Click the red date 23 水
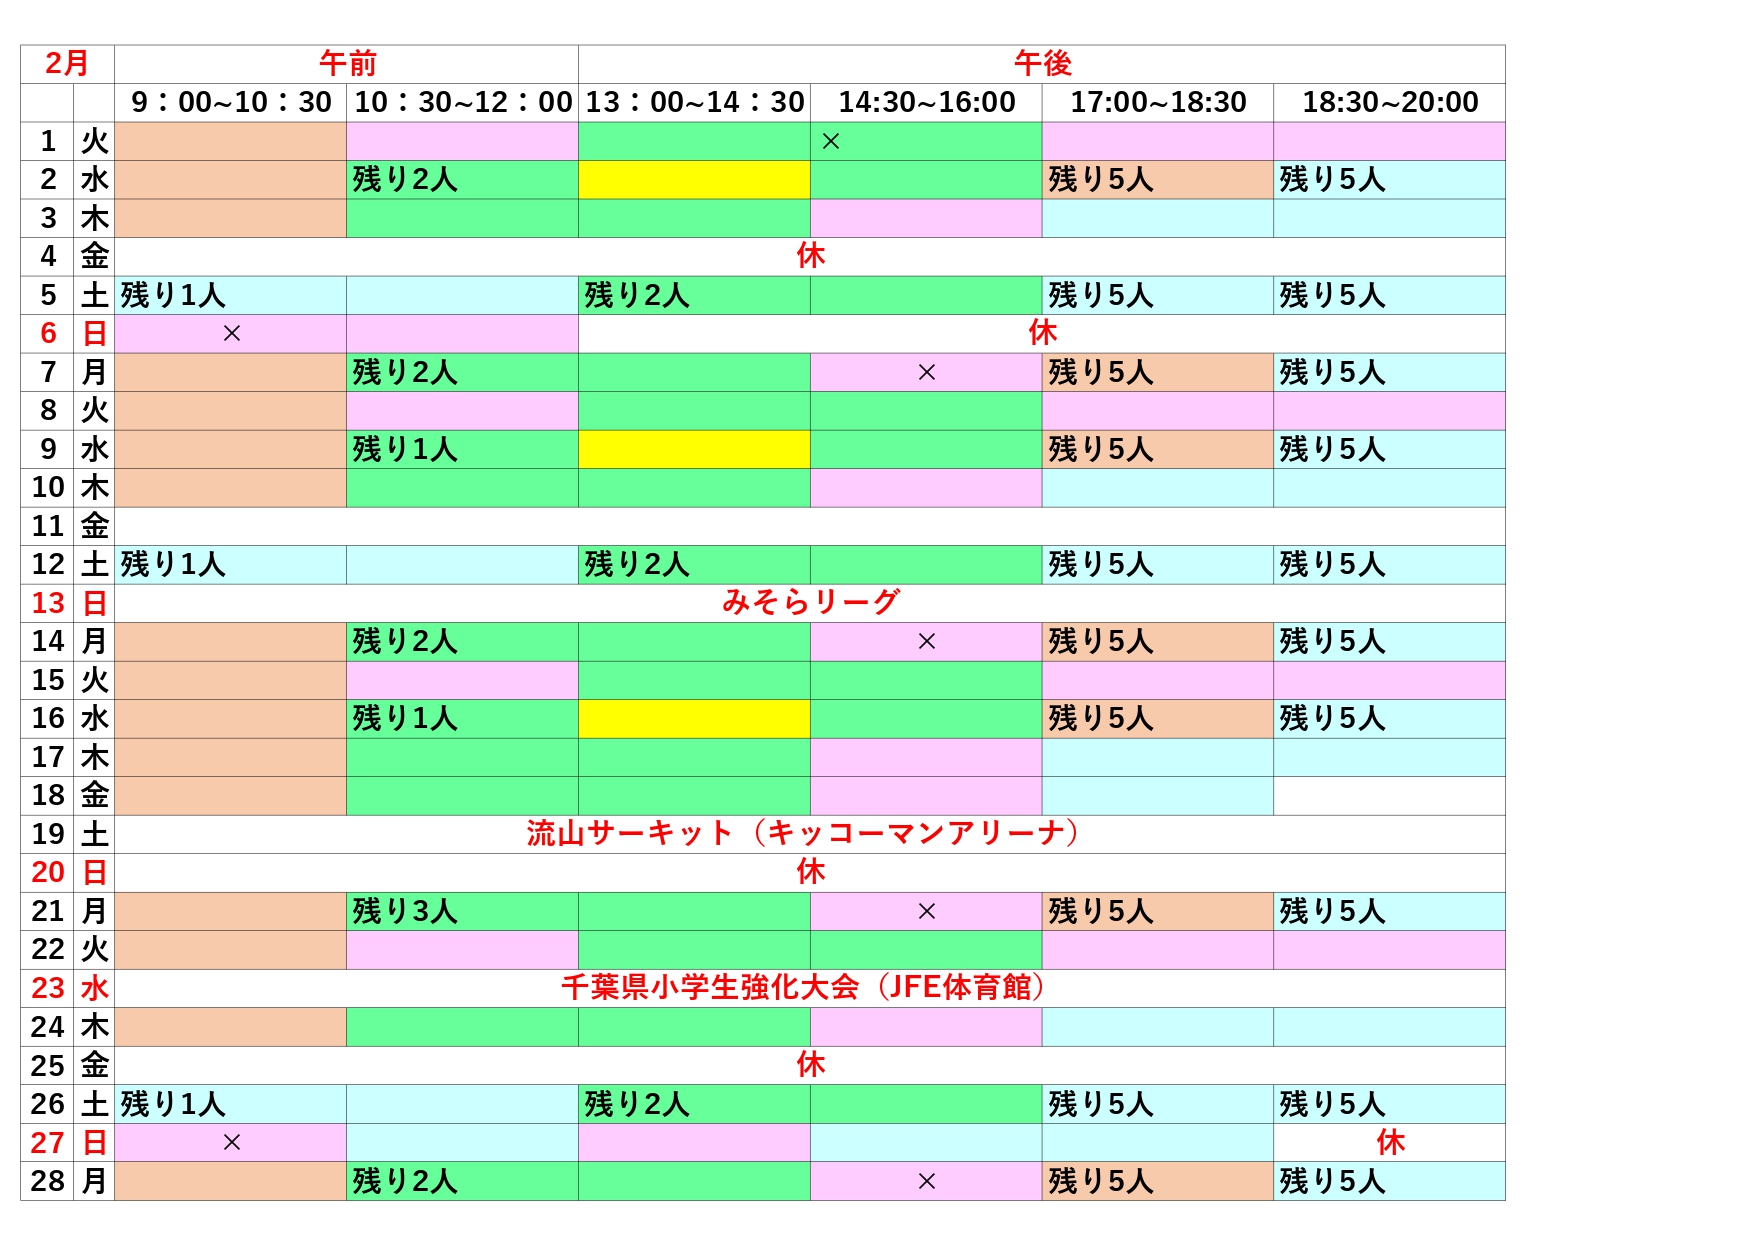Screen dimensions: 1754x1240 68,988
